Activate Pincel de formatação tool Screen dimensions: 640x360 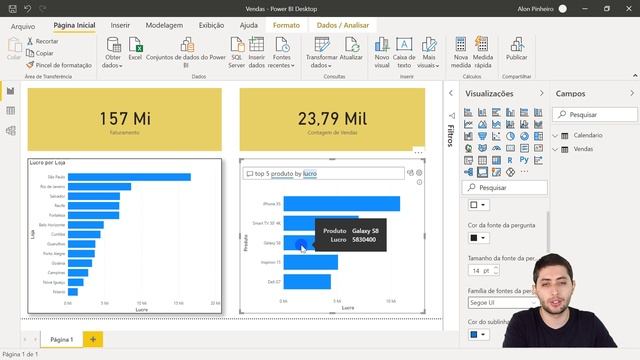(x=59, y=65)
